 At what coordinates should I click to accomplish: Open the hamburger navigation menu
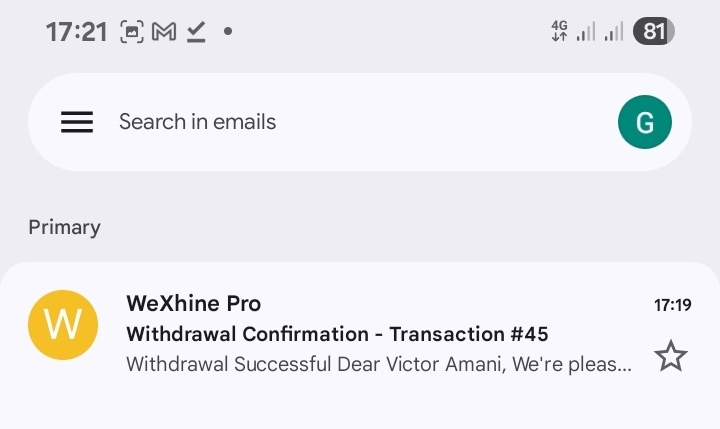tap(77, 122)
